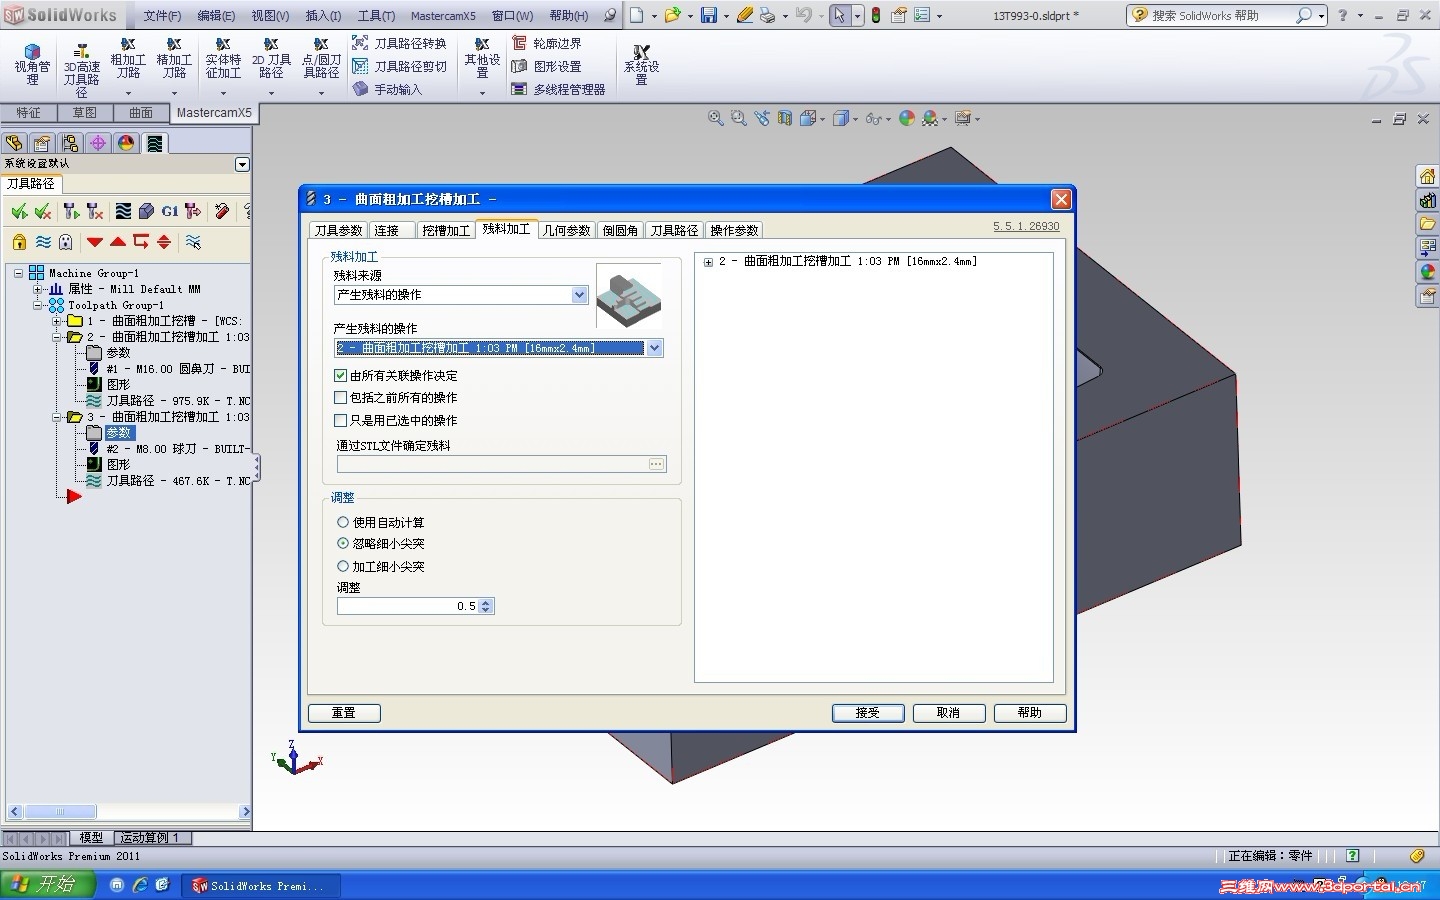Collapse the Machine Group-1 tree node
This screenshot has width=1440, height=900.
[18, 273]
